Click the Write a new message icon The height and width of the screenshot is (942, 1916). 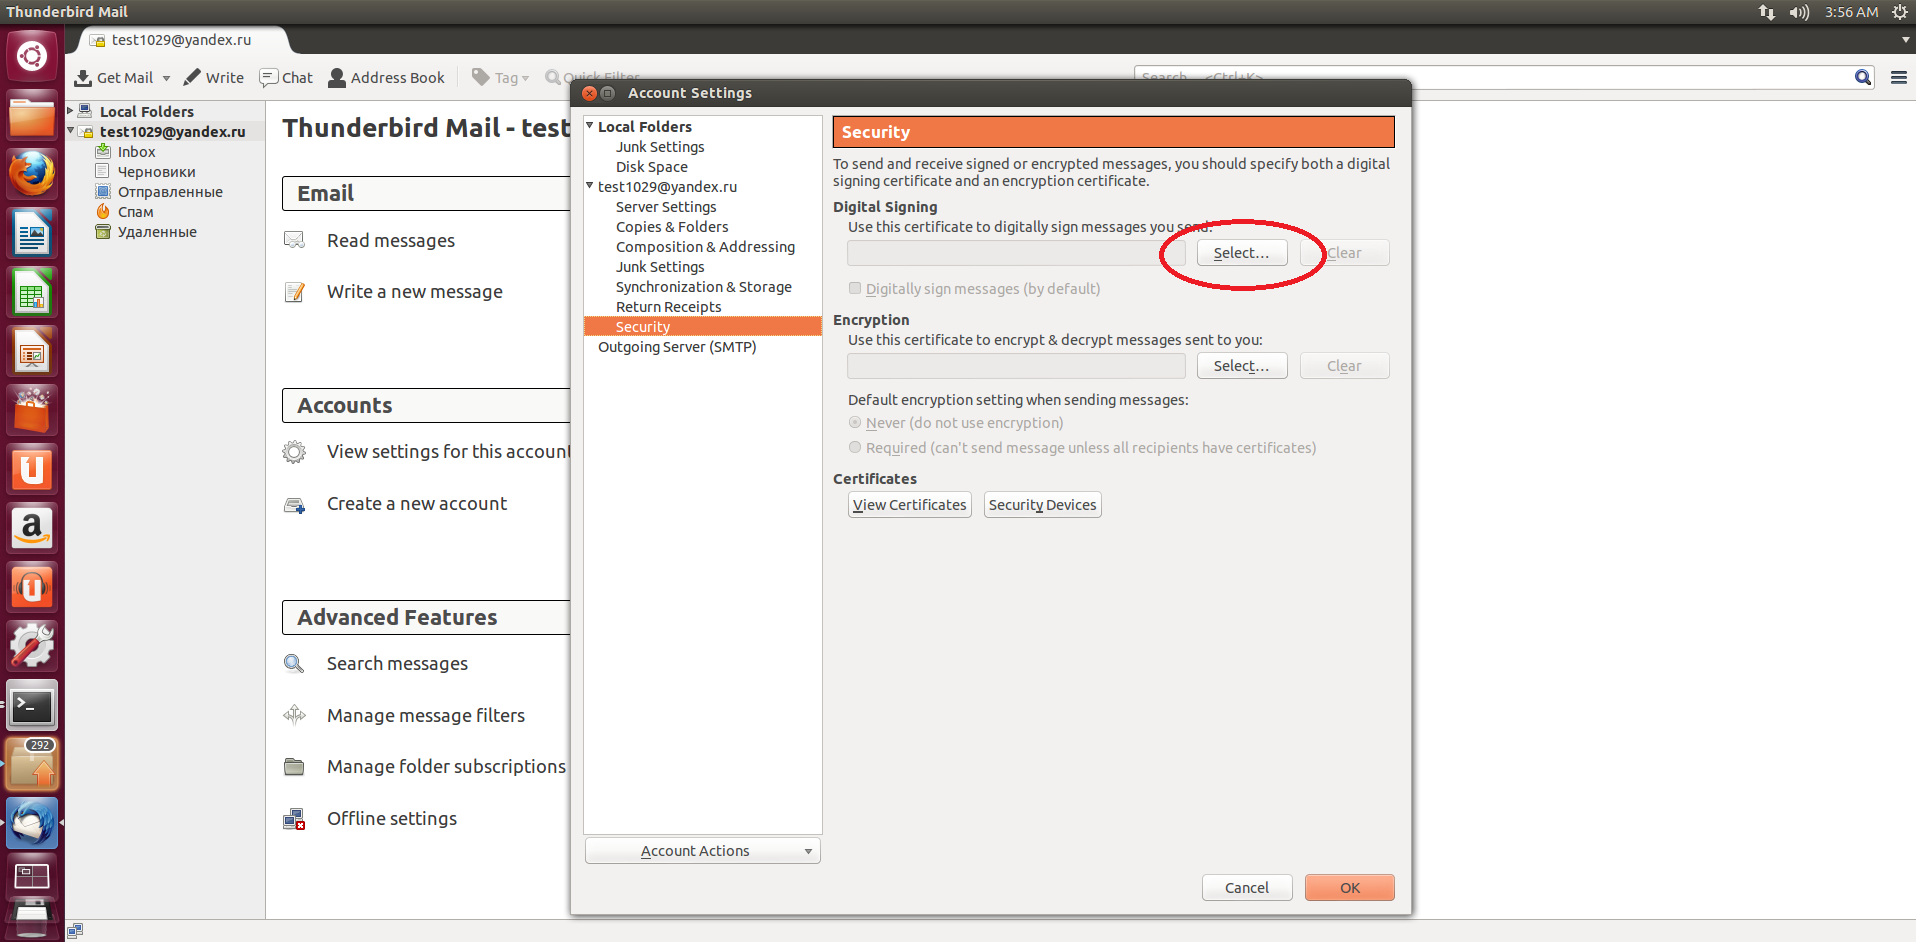pos(294,292)
